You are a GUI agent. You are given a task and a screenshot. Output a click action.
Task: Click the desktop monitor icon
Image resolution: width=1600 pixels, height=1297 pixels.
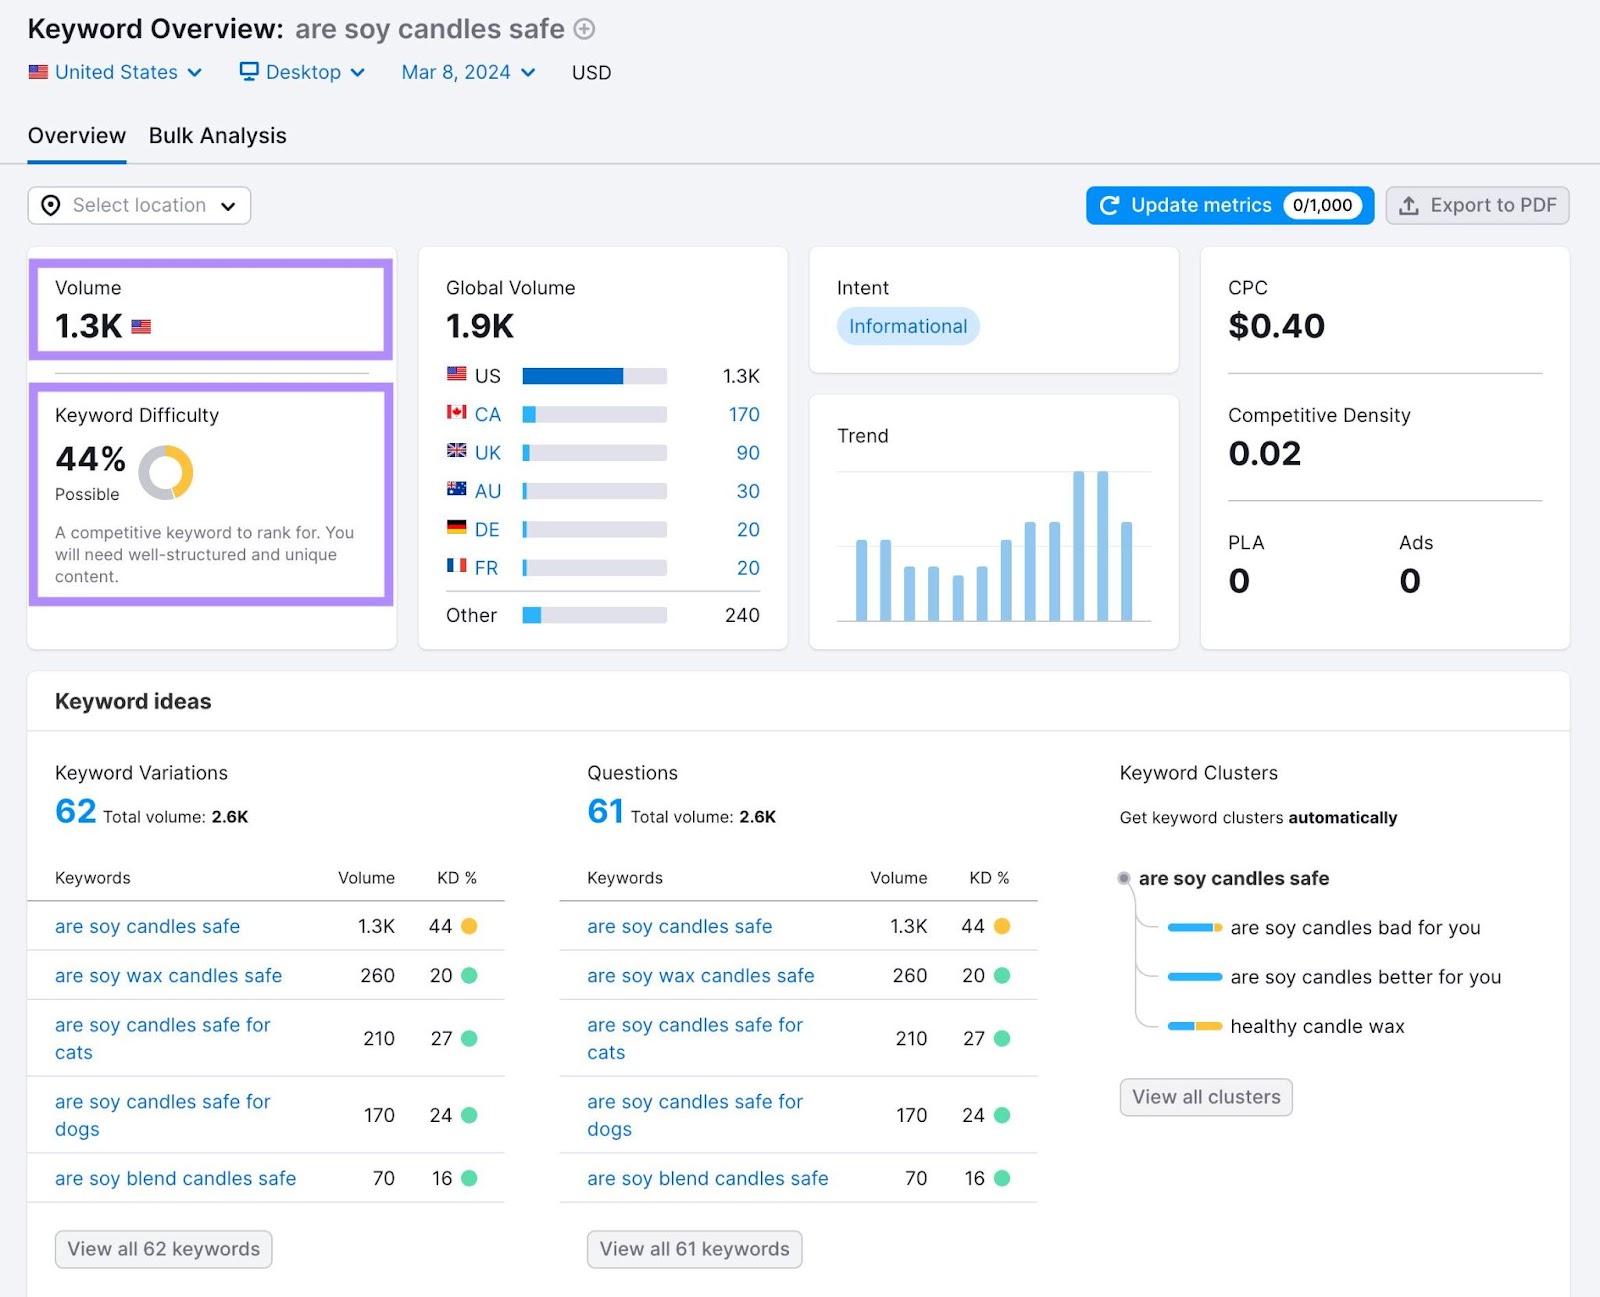[x=249, y=72]
